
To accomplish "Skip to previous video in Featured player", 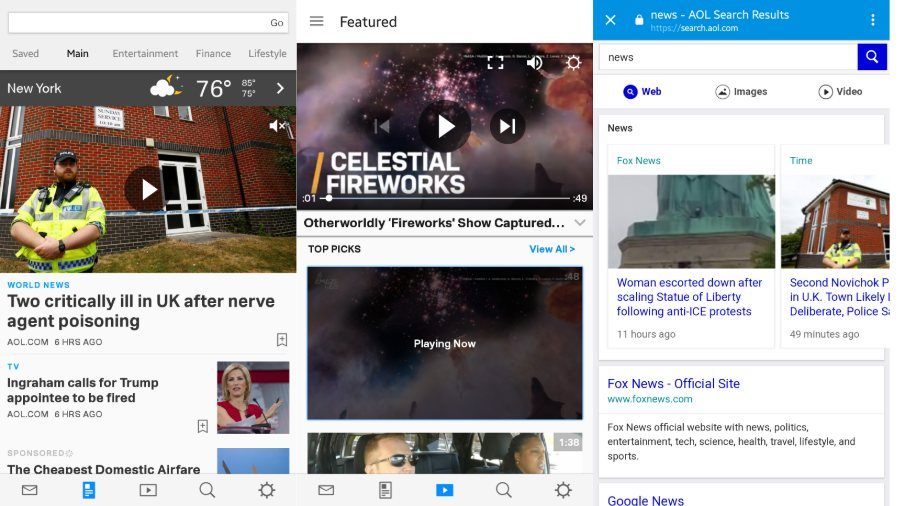I will (x=382, y=126).
